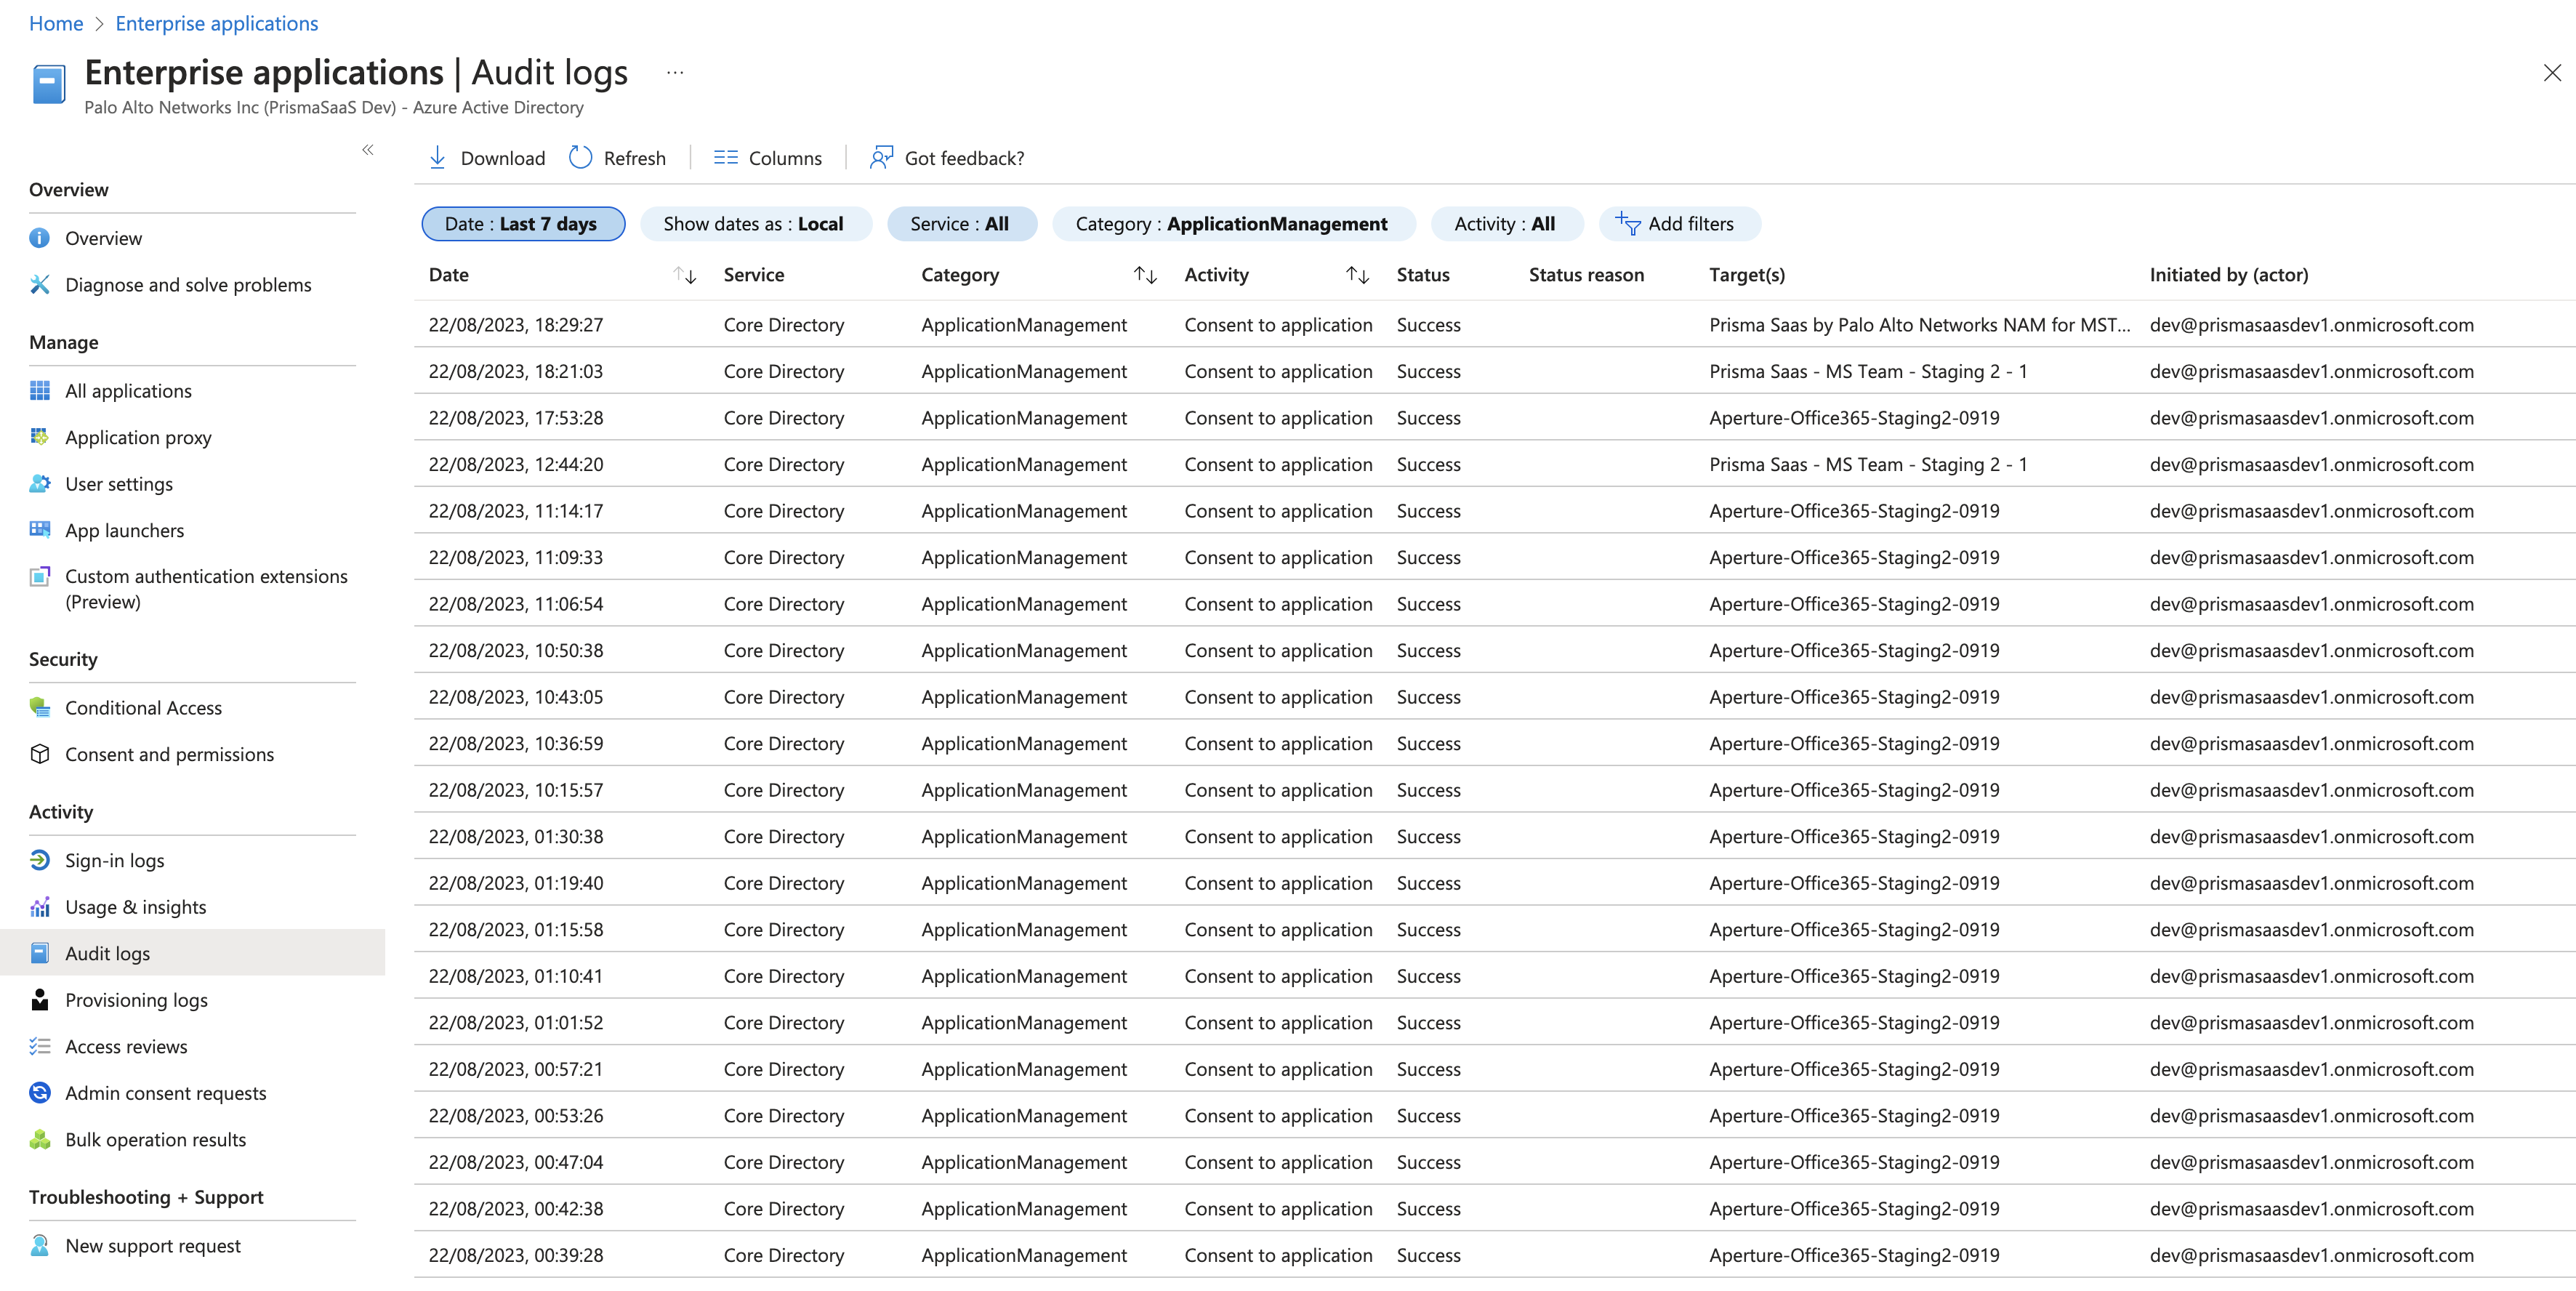2576x1291 pixels.
Task: Click the Refresh circular arrow icon
Action: (580, 158)
